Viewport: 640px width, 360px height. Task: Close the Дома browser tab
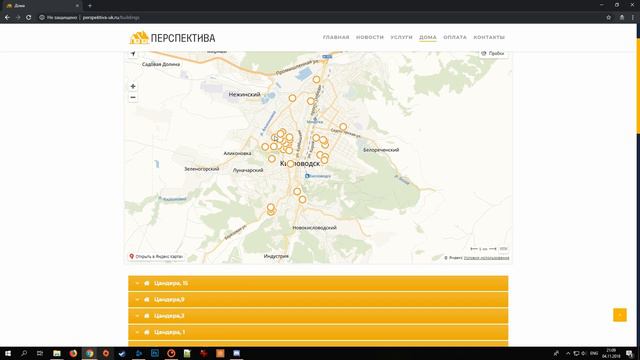click(77, 6)
